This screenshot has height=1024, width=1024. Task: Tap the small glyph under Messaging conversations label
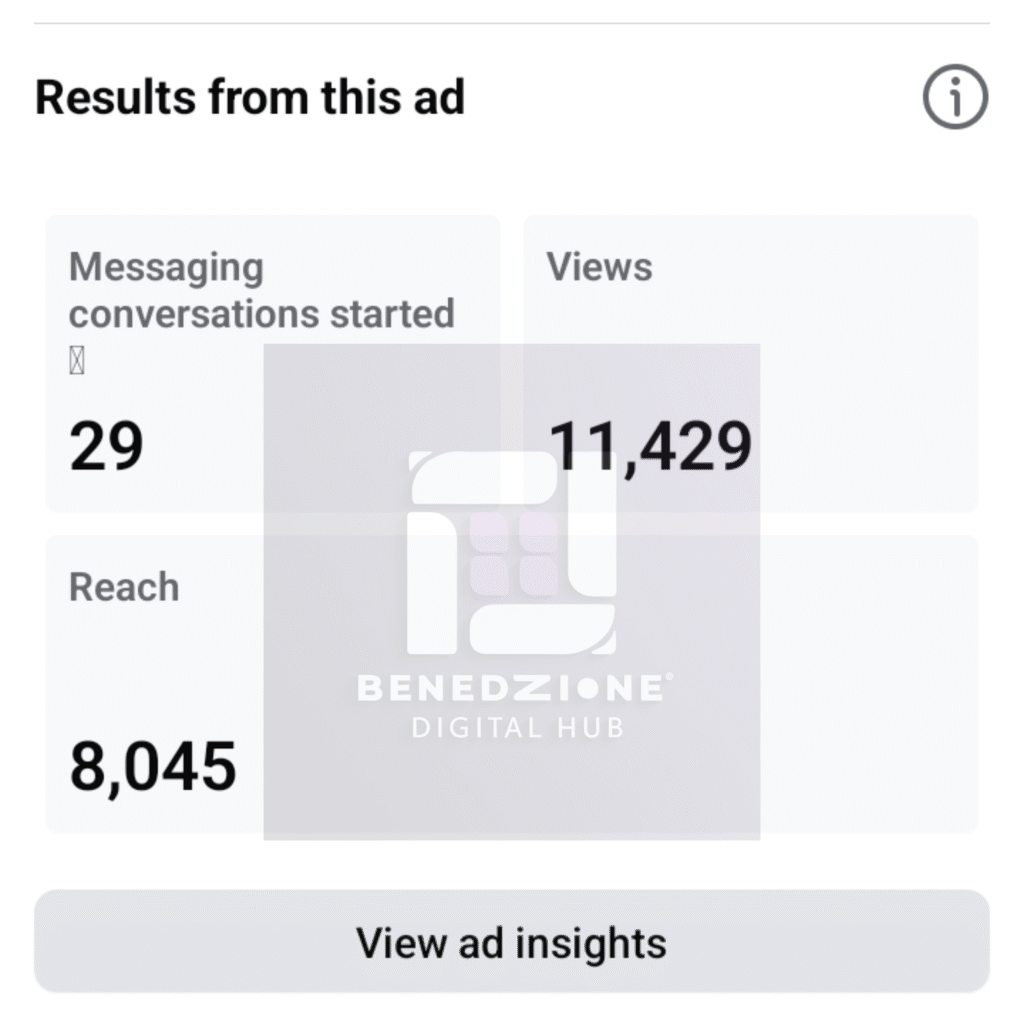[x=77, y=362]
